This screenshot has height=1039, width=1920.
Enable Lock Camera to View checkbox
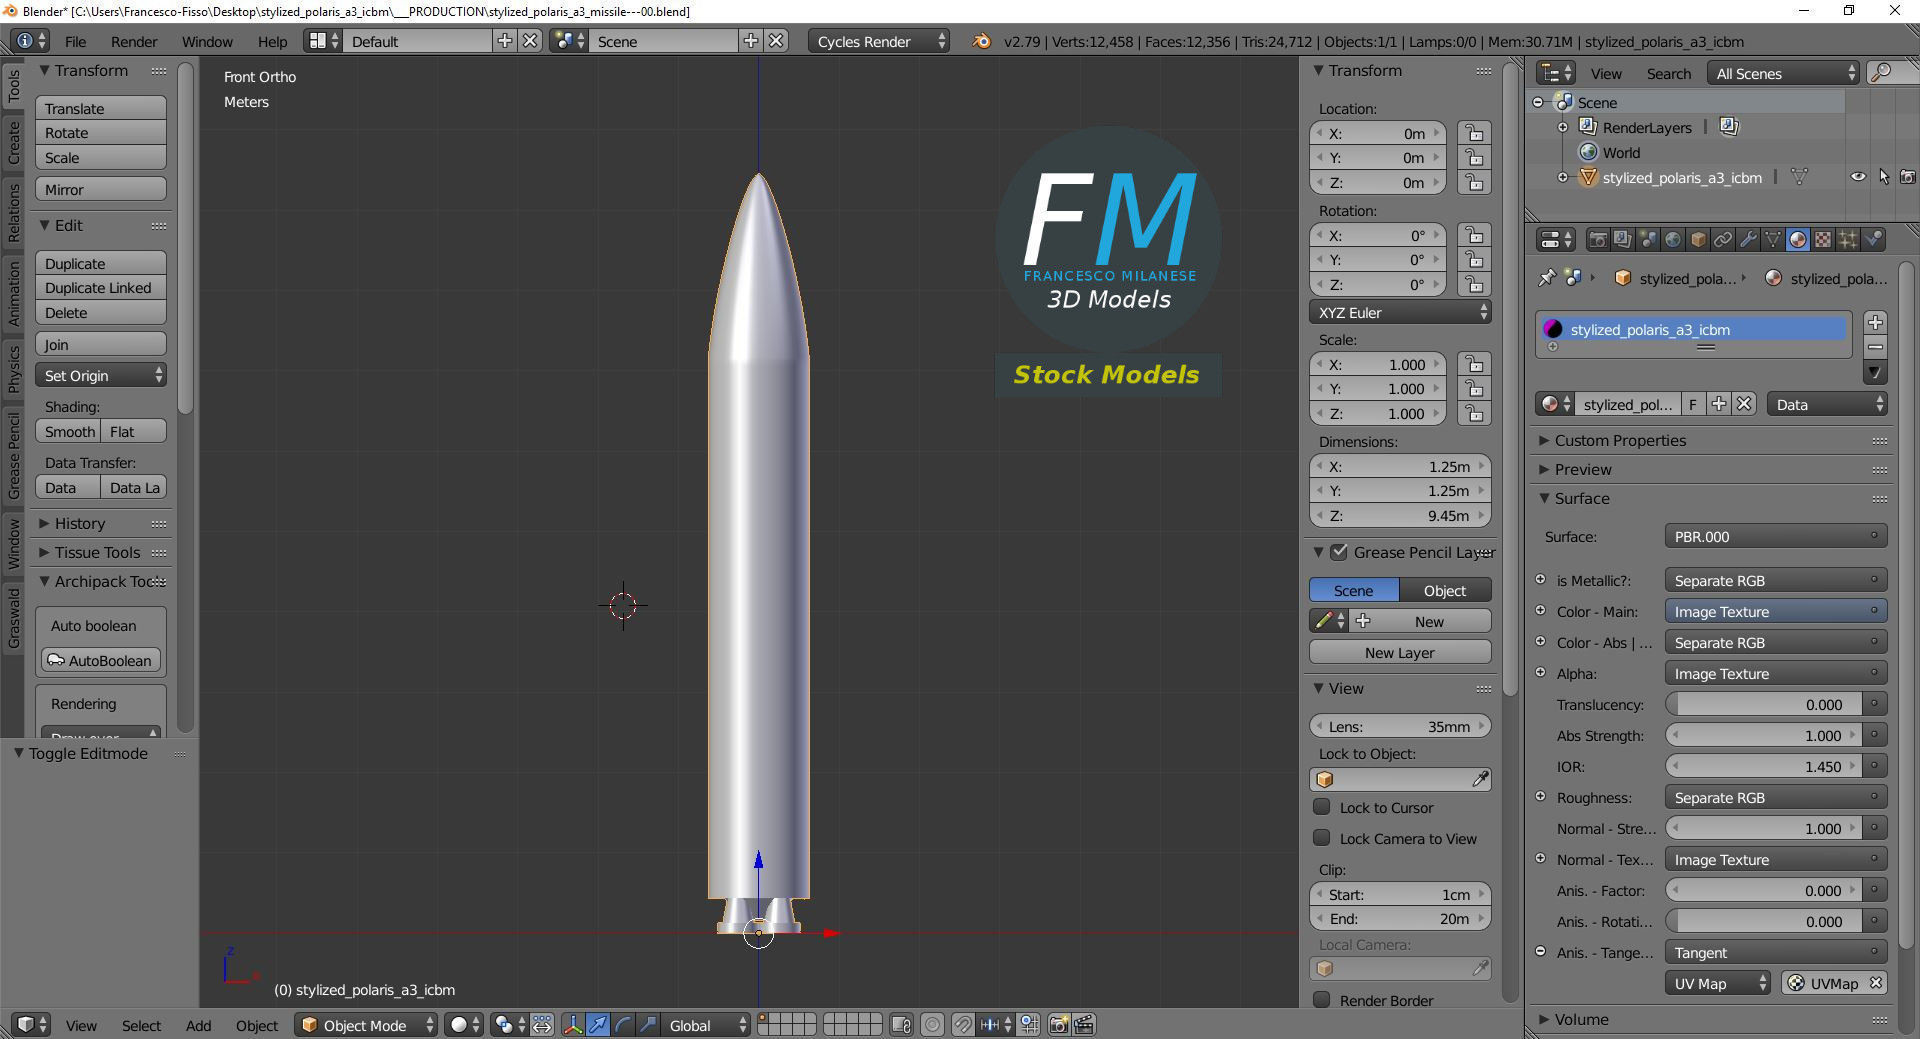[x=1322, y=838]
